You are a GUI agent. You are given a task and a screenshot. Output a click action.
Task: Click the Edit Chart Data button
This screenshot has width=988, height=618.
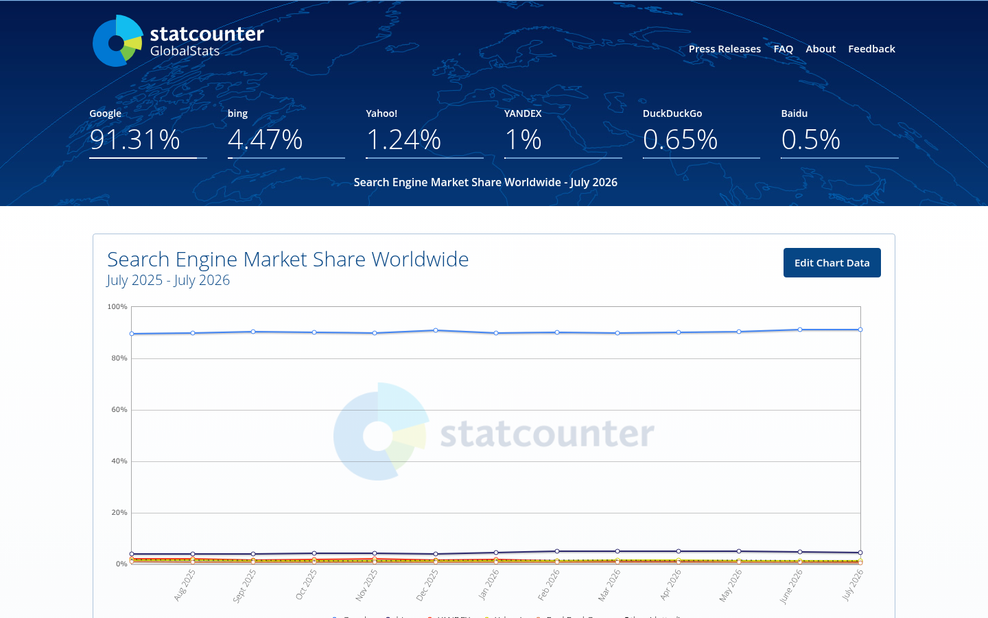832,263
